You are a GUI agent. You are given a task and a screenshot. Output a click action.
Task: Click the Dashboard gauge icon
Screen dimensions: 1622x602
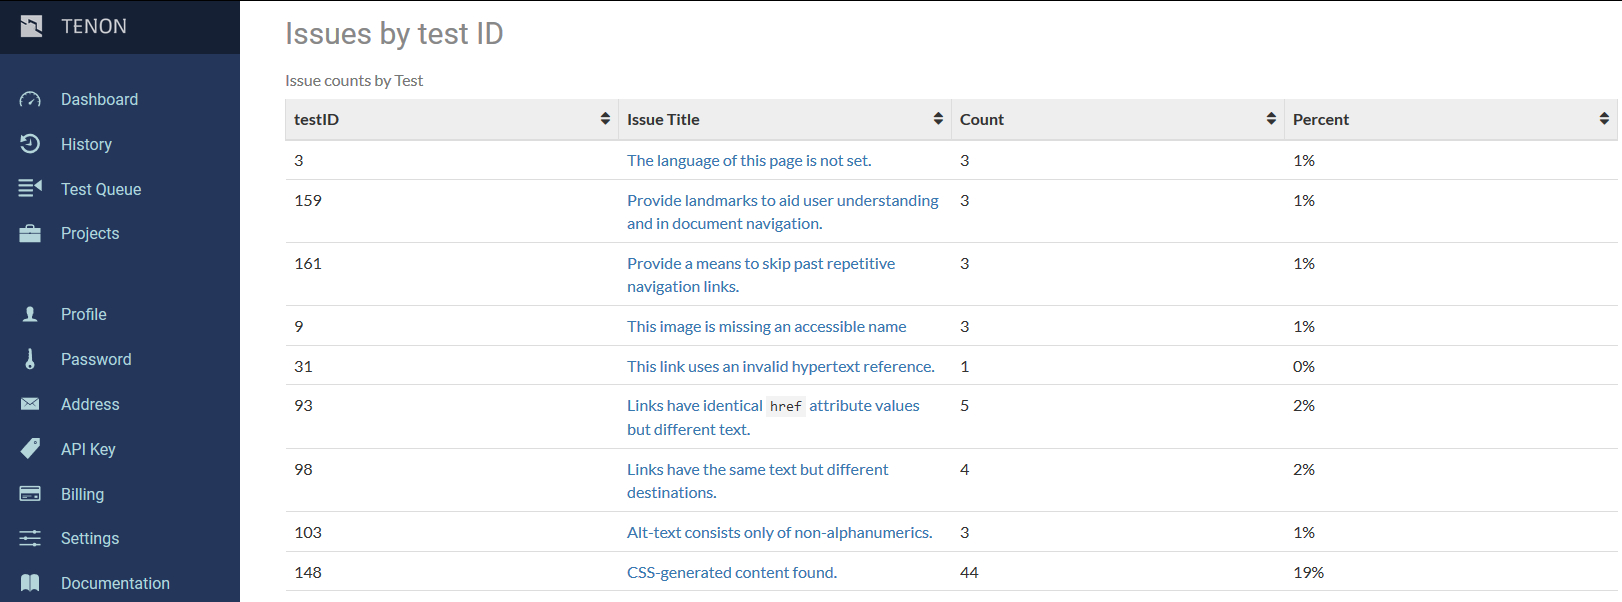point(30,99)
